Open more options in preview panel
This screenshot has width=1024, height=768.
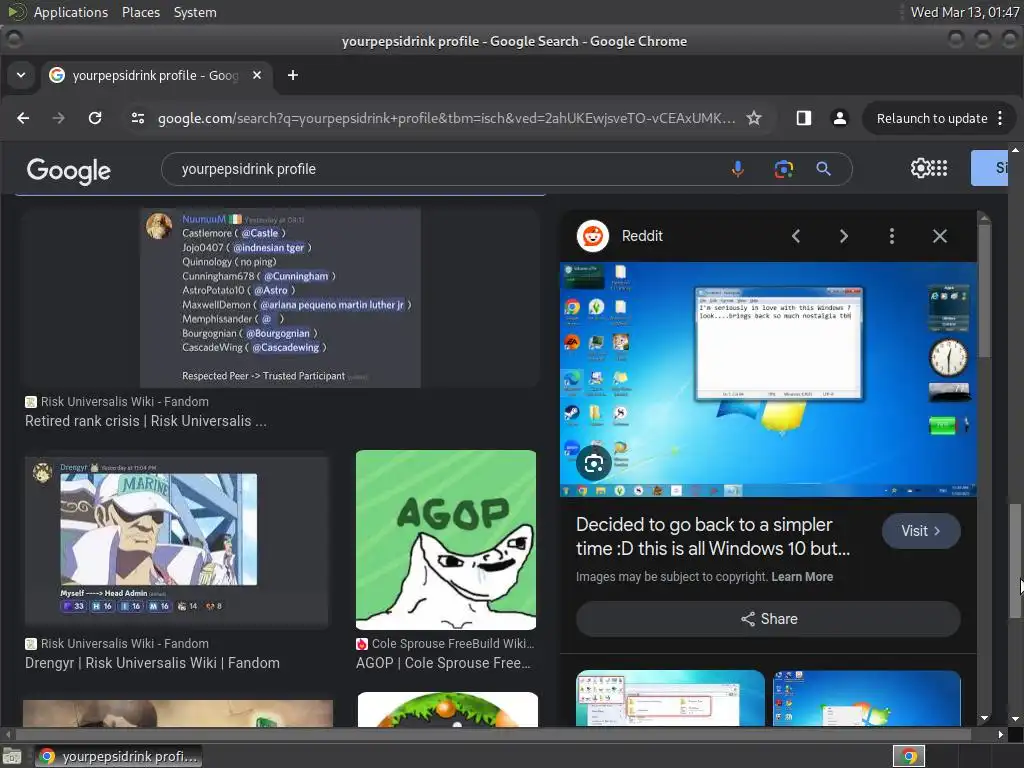click(x=892, y=236)
